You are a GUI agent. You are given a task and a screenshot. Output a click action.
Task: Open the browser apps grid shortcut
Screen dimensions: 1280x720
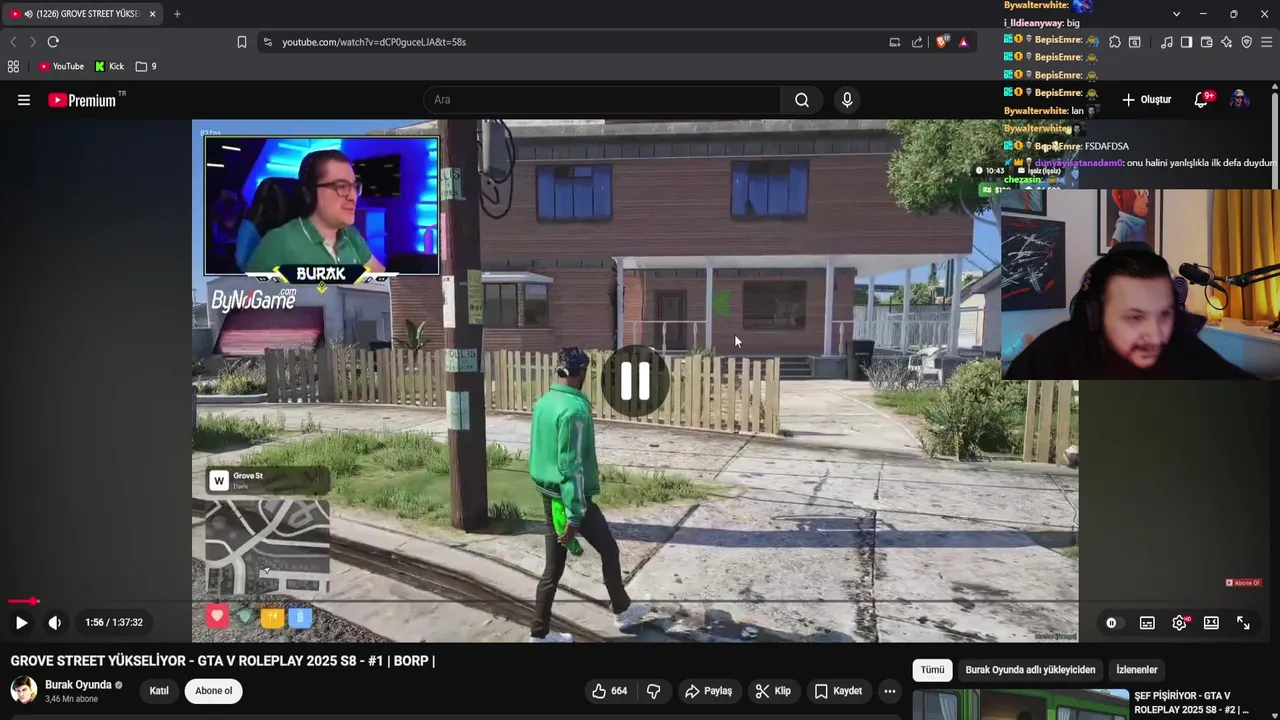click(x=13, y=66)
